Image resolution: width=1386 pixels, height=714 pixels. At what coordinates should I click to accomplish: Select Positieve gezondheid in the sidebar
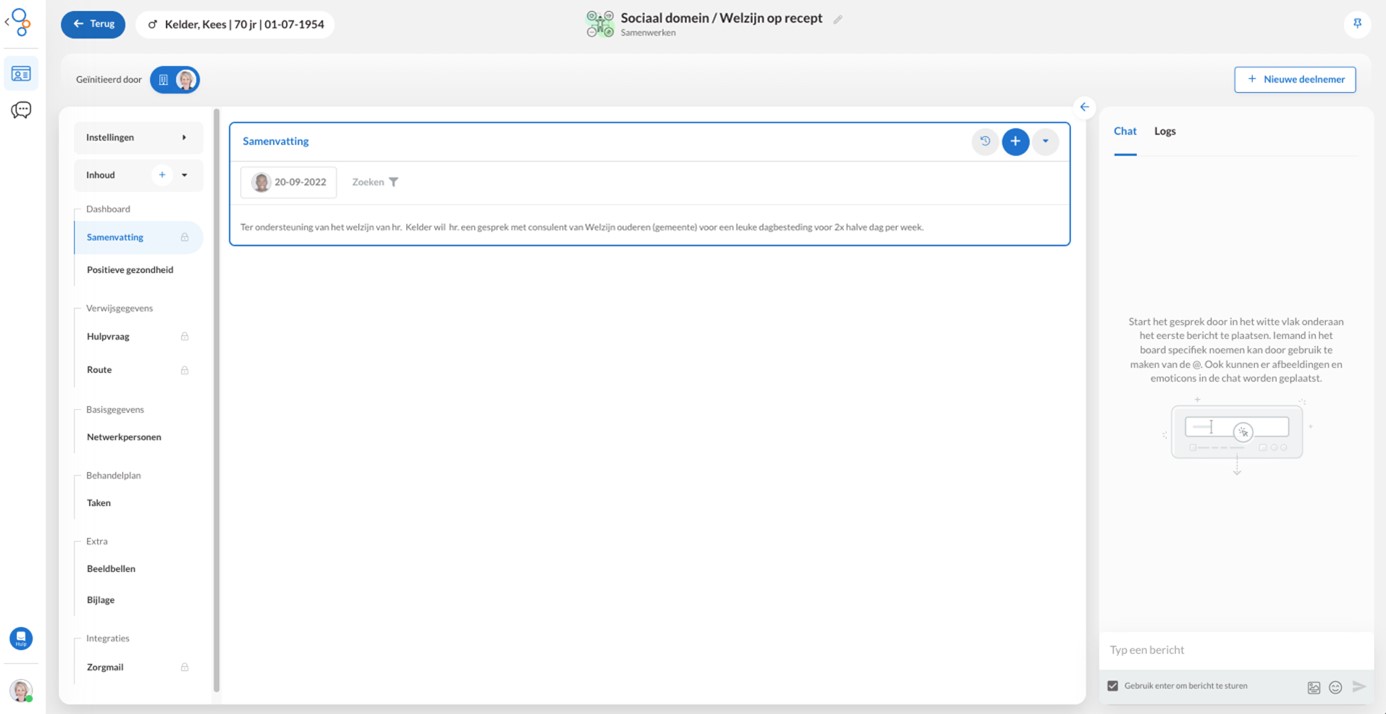pos(130,270)
